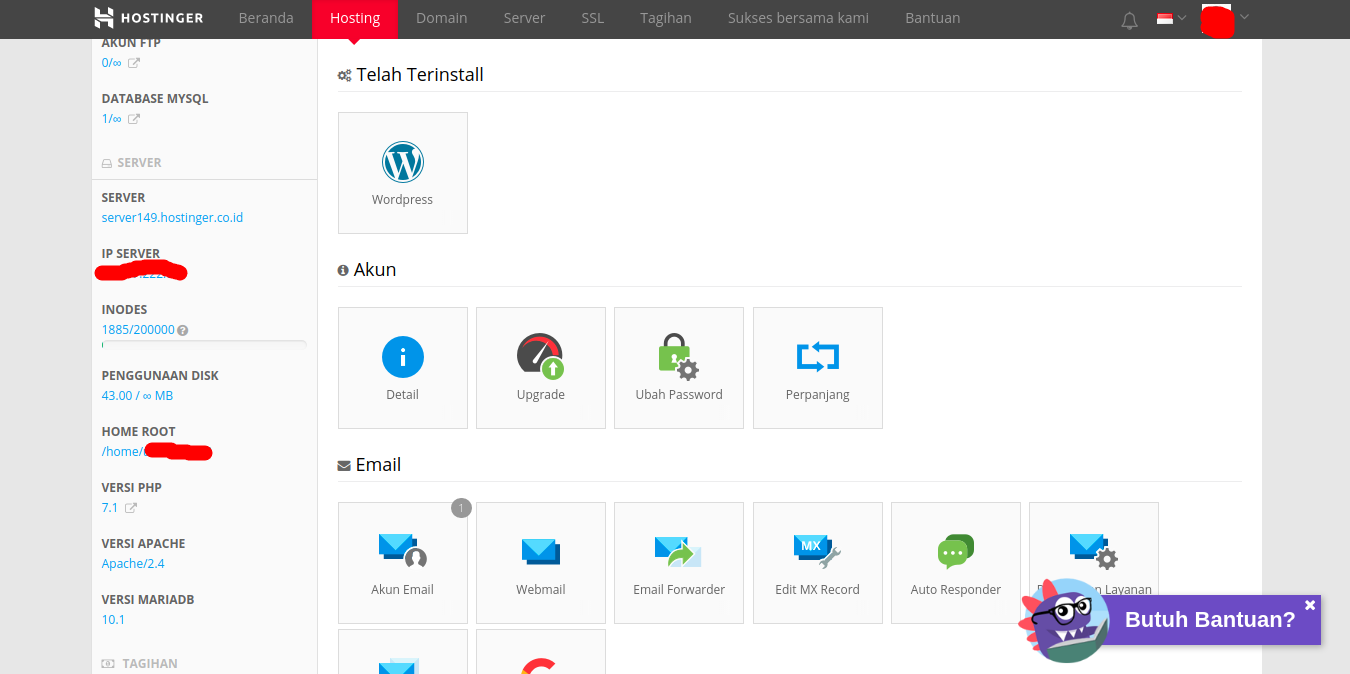
Task: Click the Butuh Bantuan monster mascot
Action: click(1064, 620)
